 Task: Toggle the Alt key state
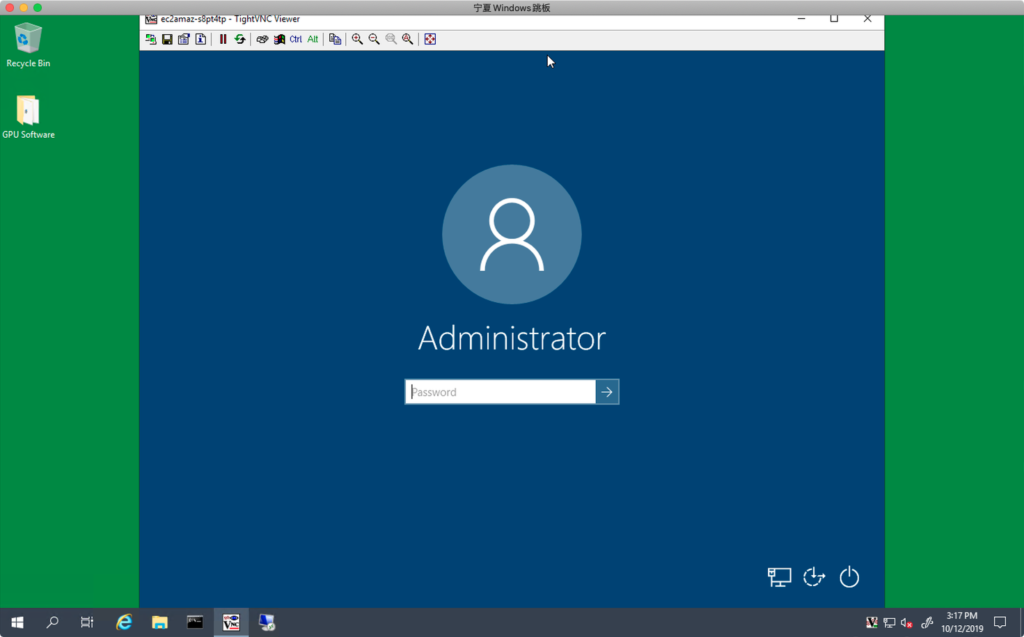pyautogui.click(x=313, y=39)
